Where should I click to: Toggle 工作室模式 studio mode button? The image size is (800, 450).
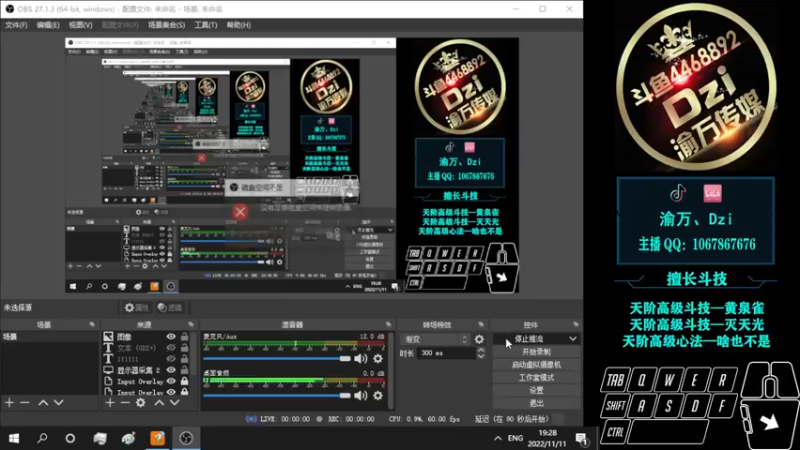(536, 378)
